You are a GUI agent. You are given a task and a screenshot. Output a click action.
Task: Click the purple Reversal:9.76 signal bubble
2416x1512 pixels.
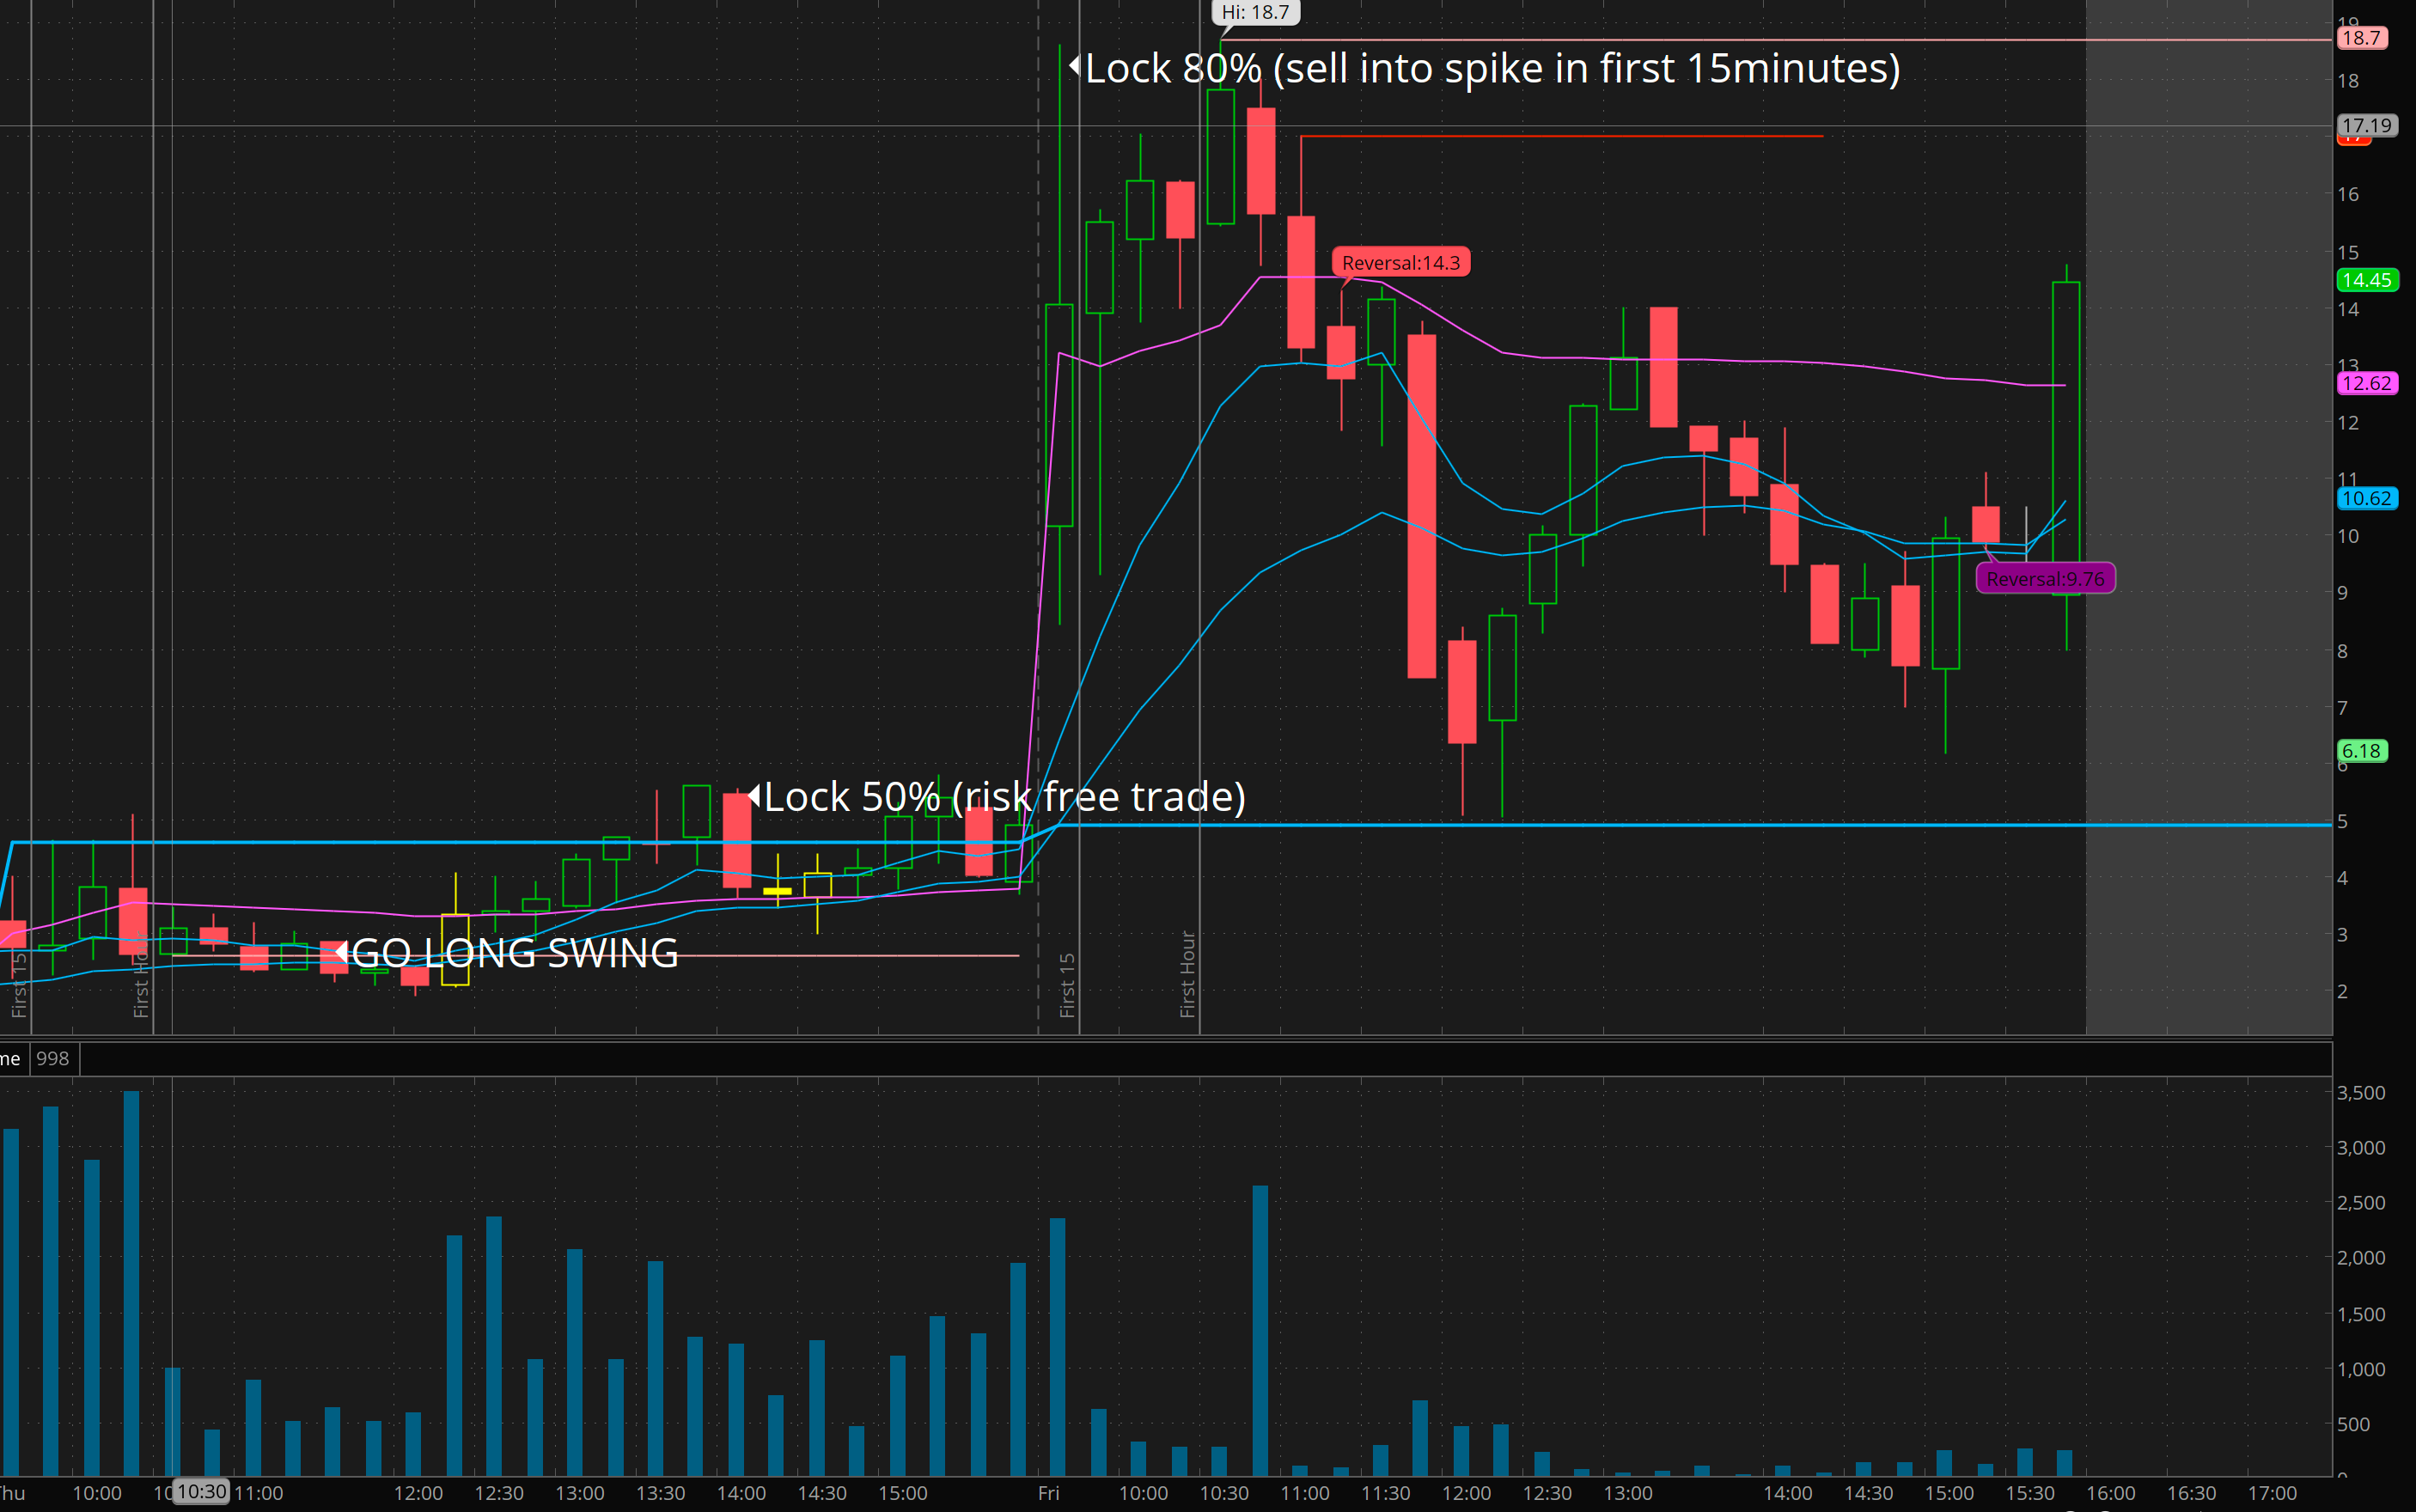tap(2045, 578)
